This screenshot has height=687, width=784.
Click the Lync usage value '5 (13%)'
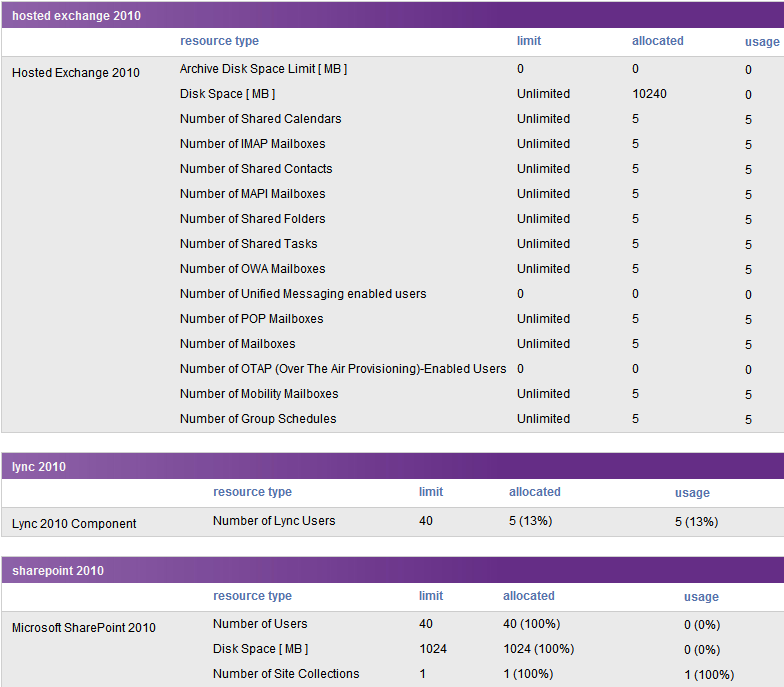(x=696, y=522)
